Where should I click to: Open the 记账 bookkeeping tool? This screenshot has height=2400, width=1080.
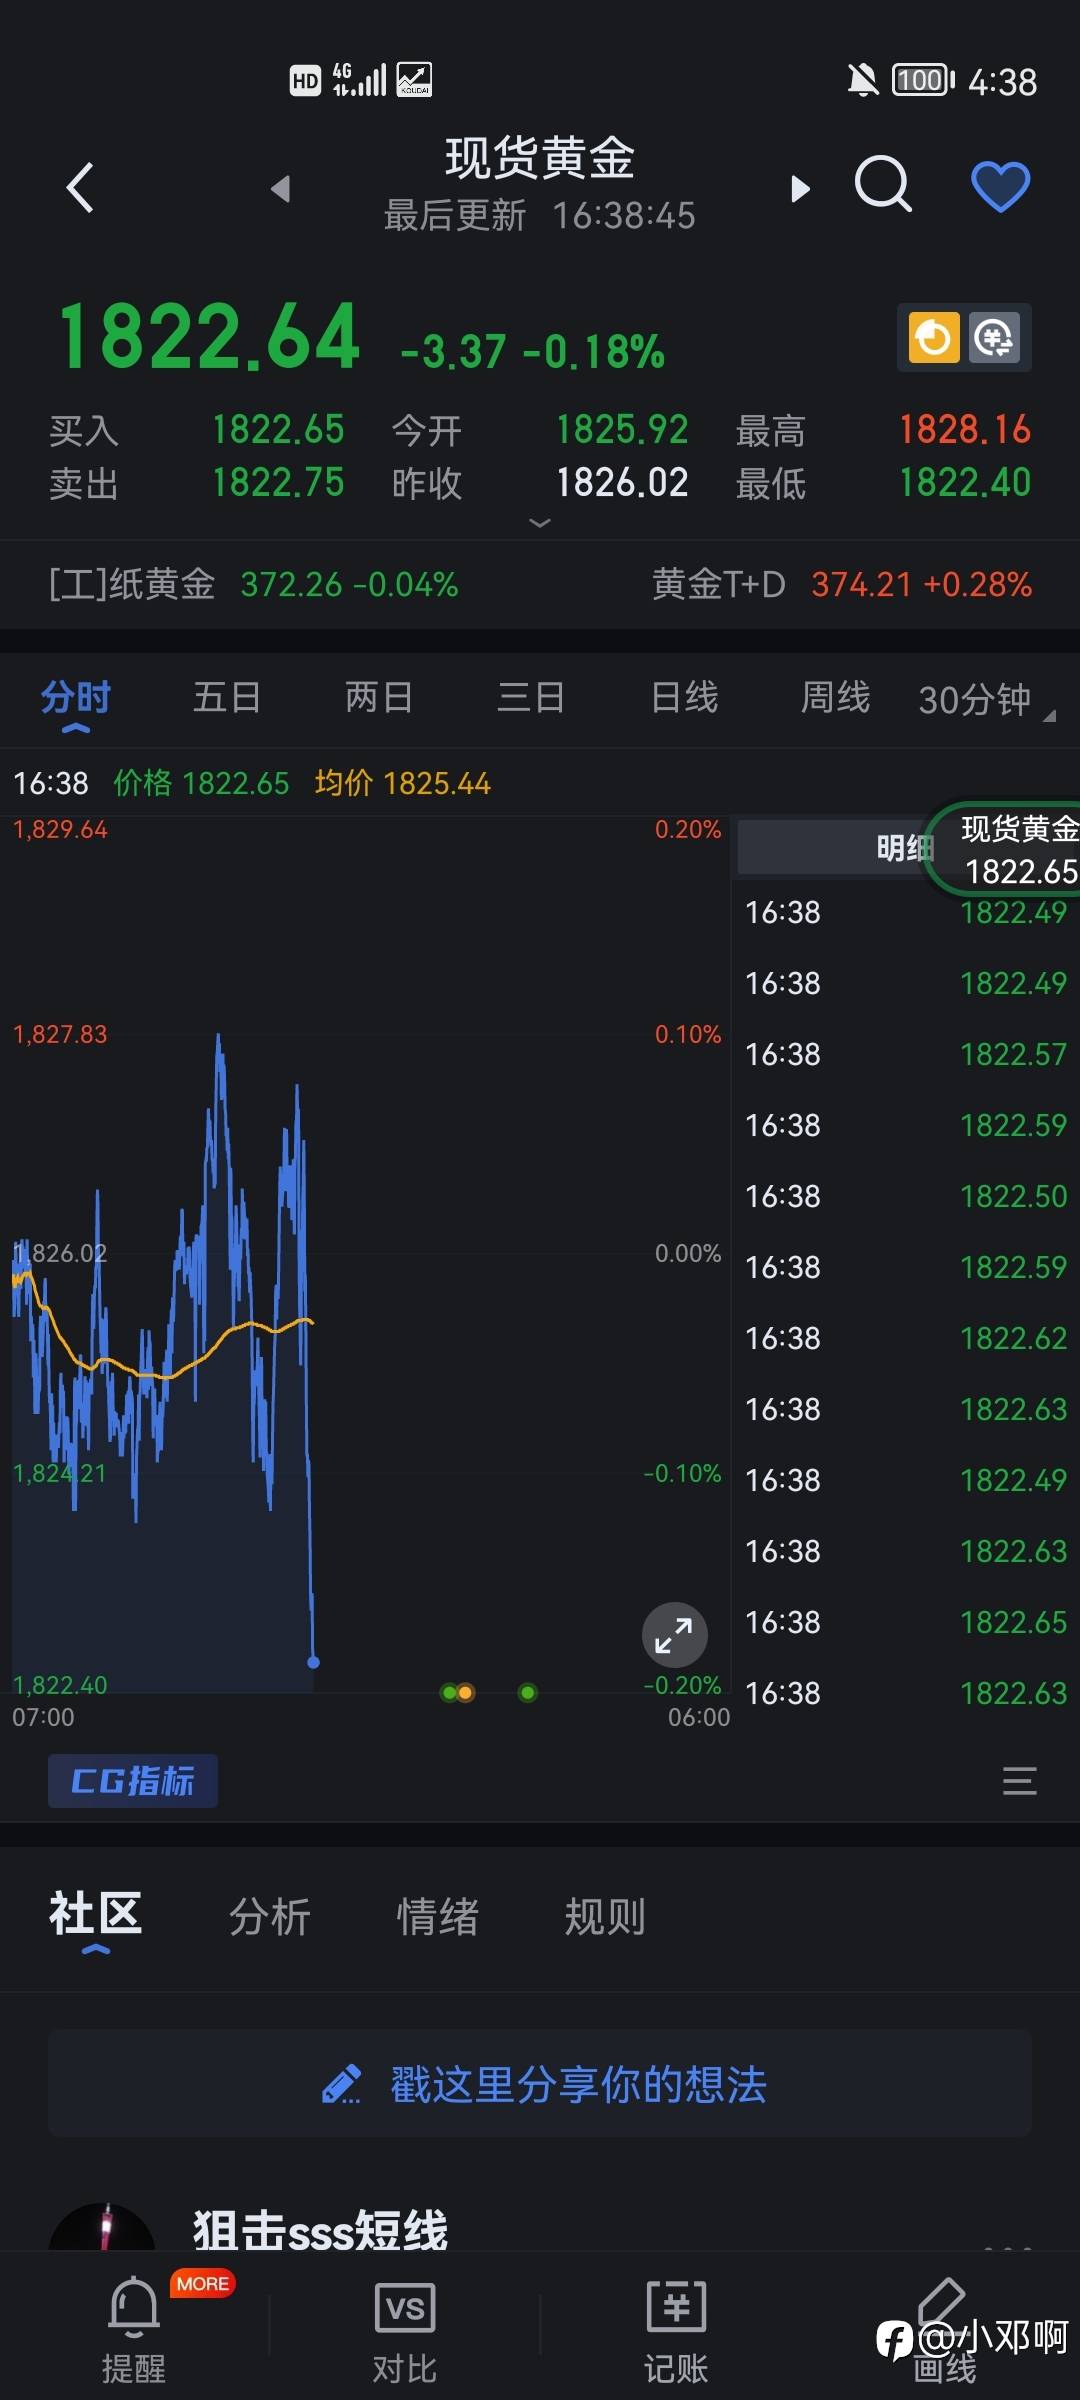(676, 2330)
